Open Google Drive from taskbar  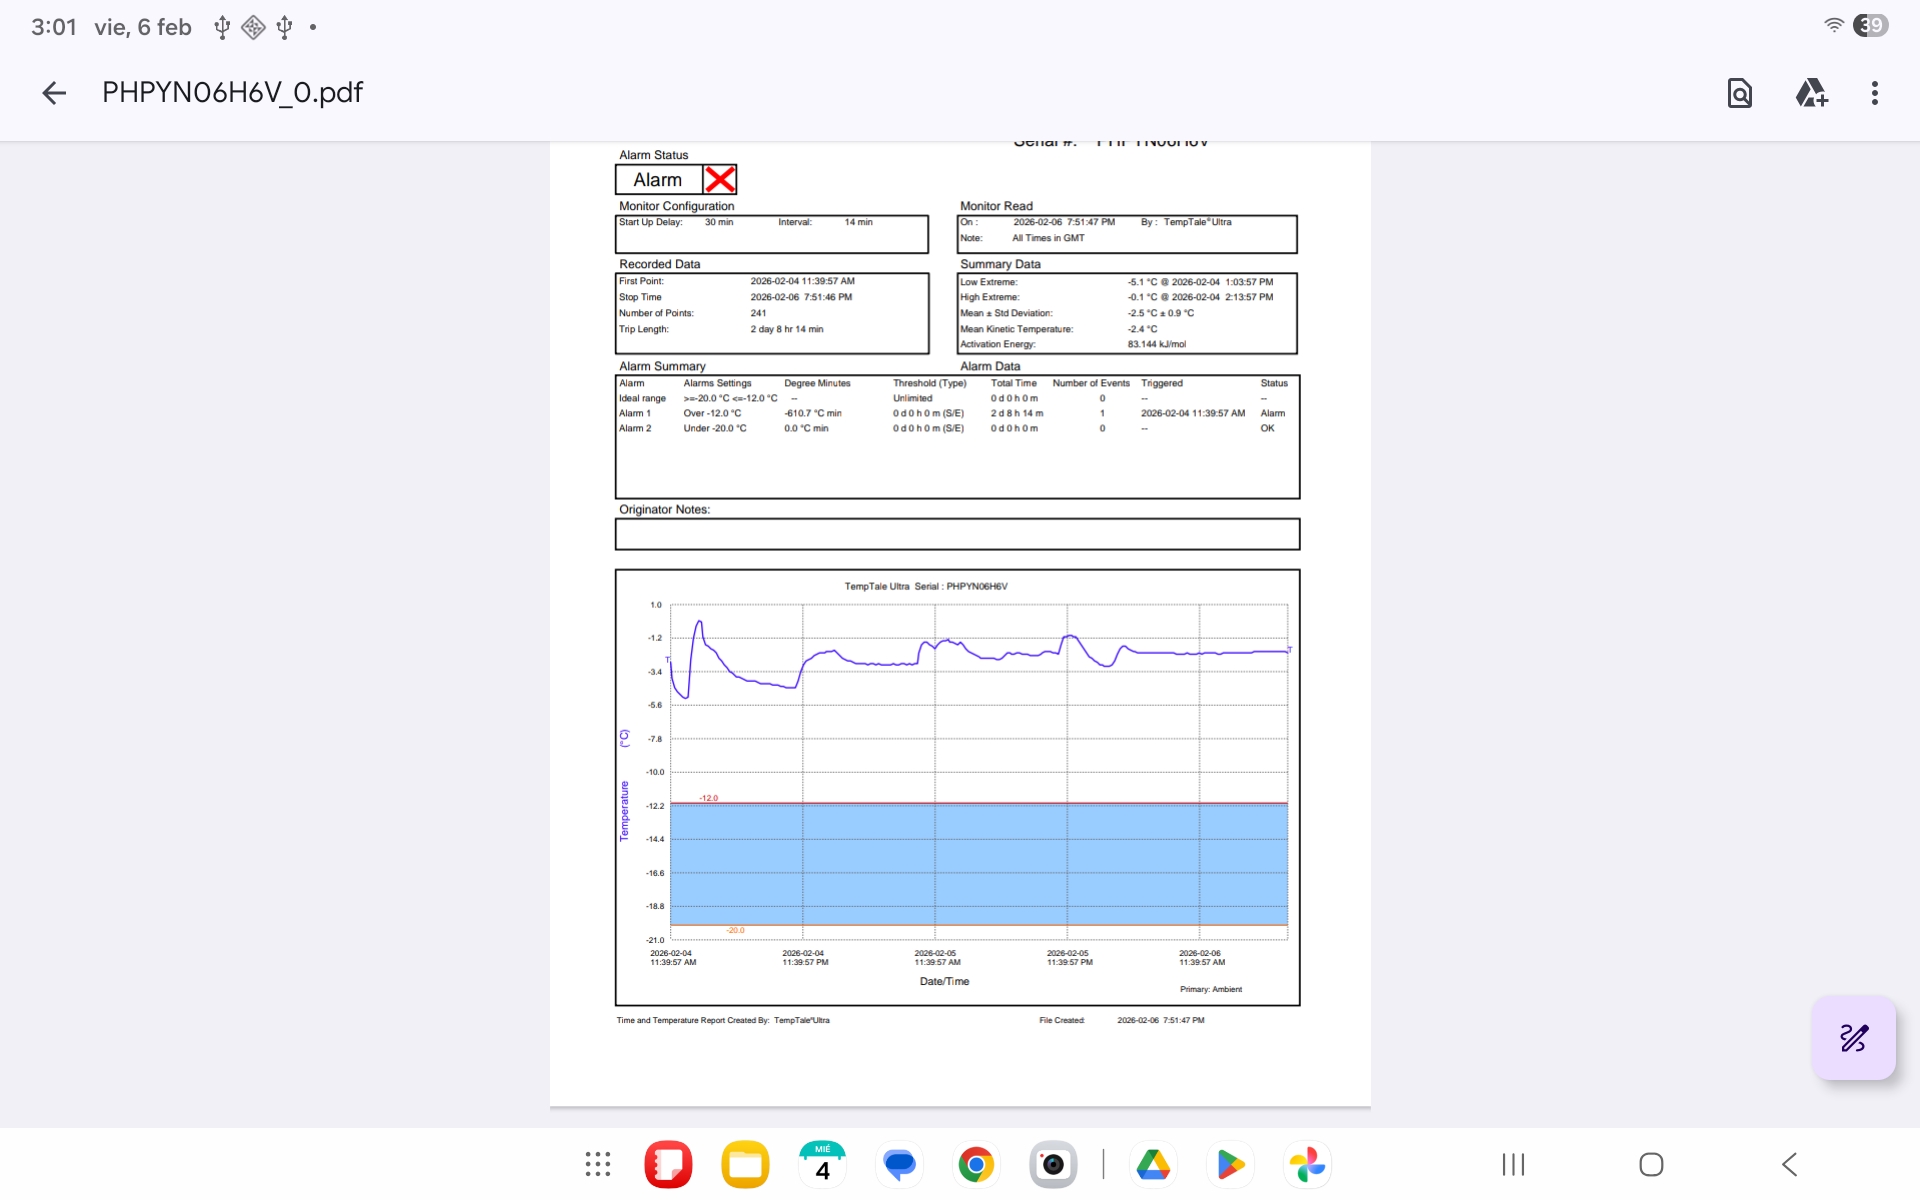pos(1153,1164)
